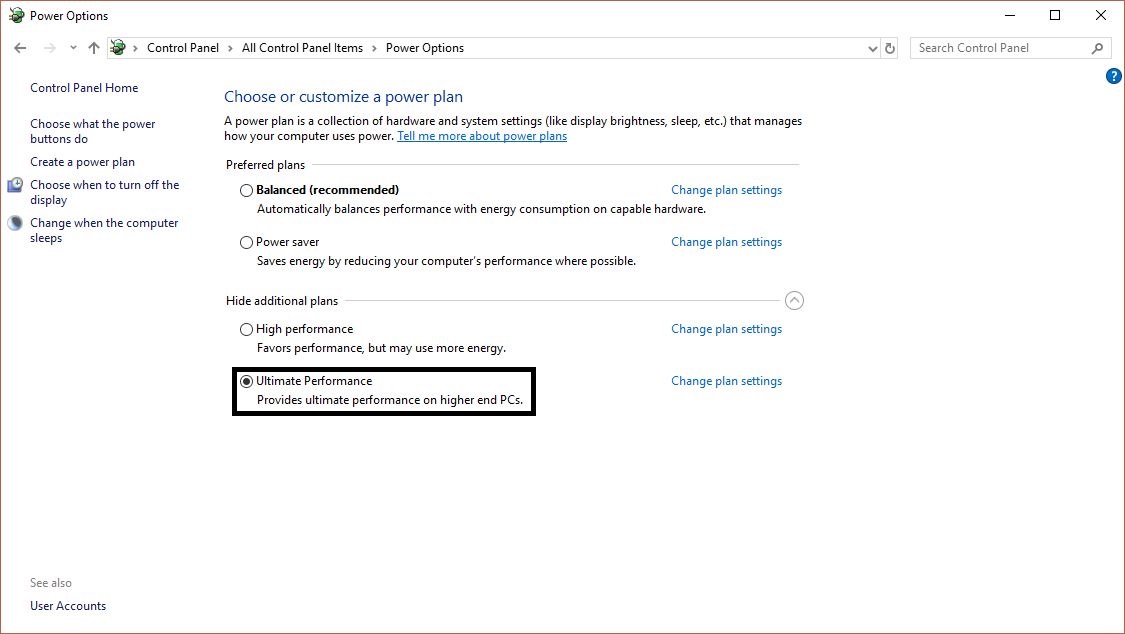Click the Preferred plans heading
Viewport: 1125px width, 634px height.
pos(265,165)
